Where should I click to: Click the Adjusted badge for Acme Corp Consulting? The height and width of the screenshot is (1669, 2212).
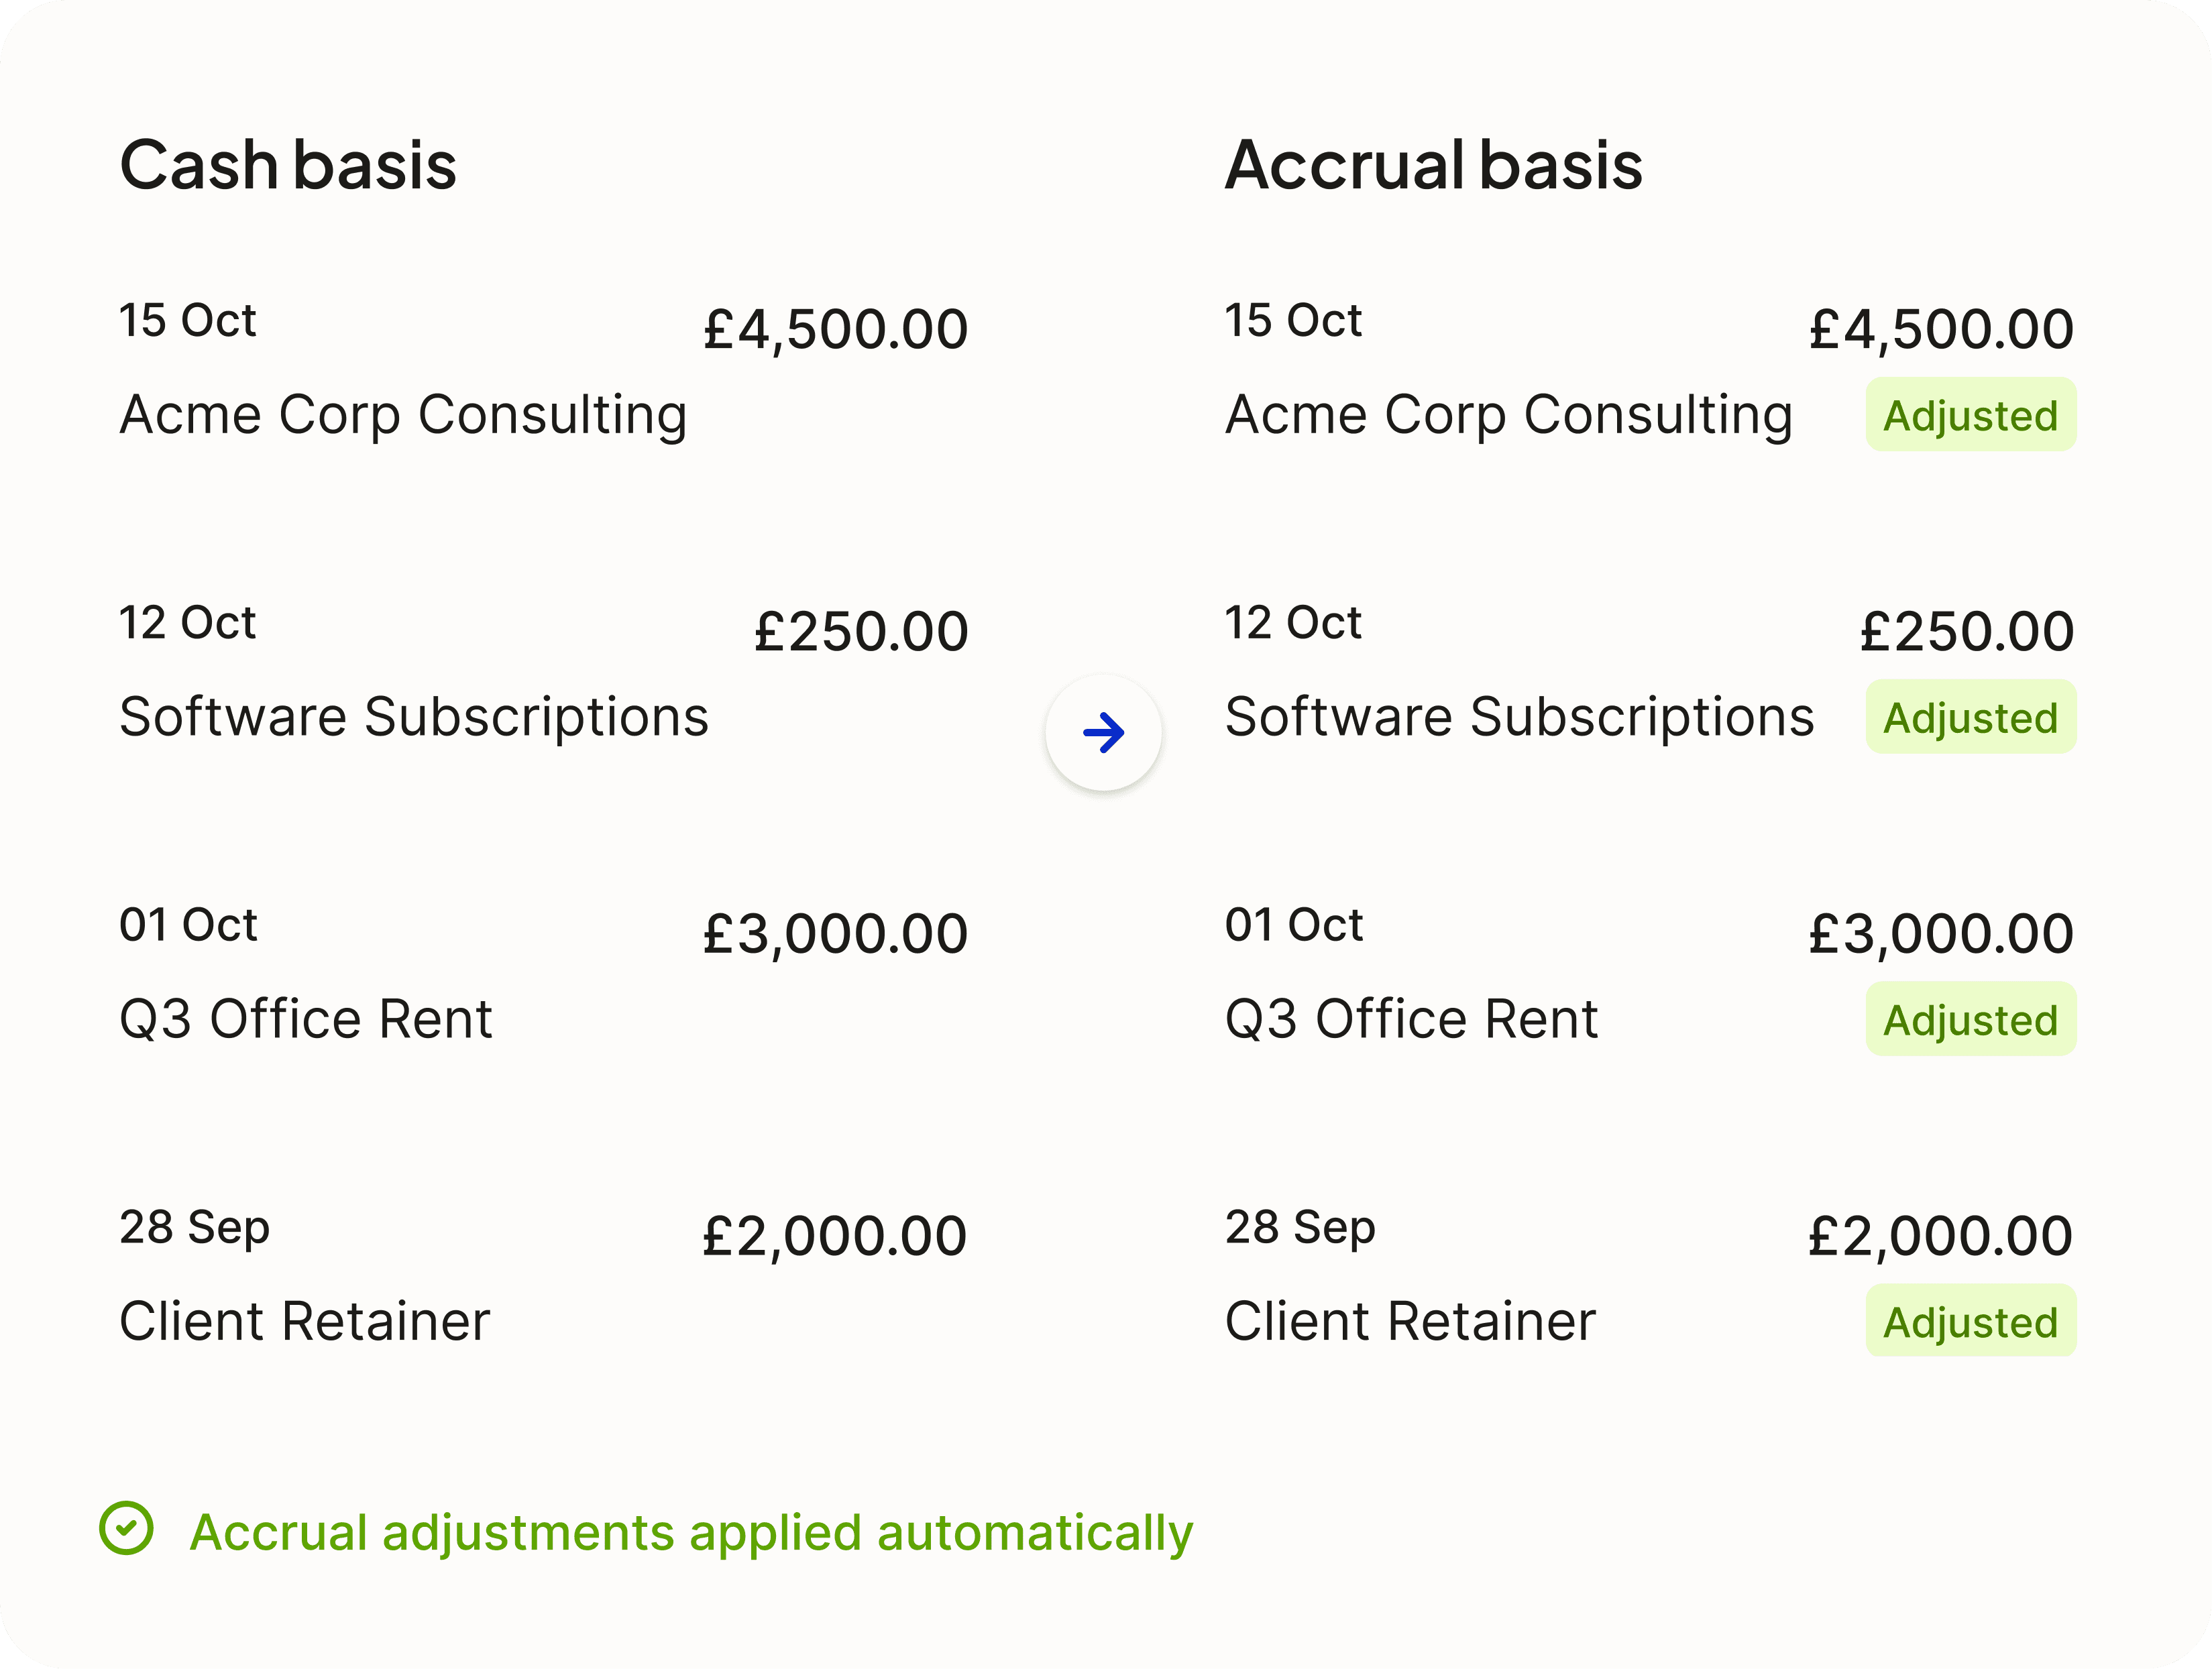click(x=1970, y=415)
